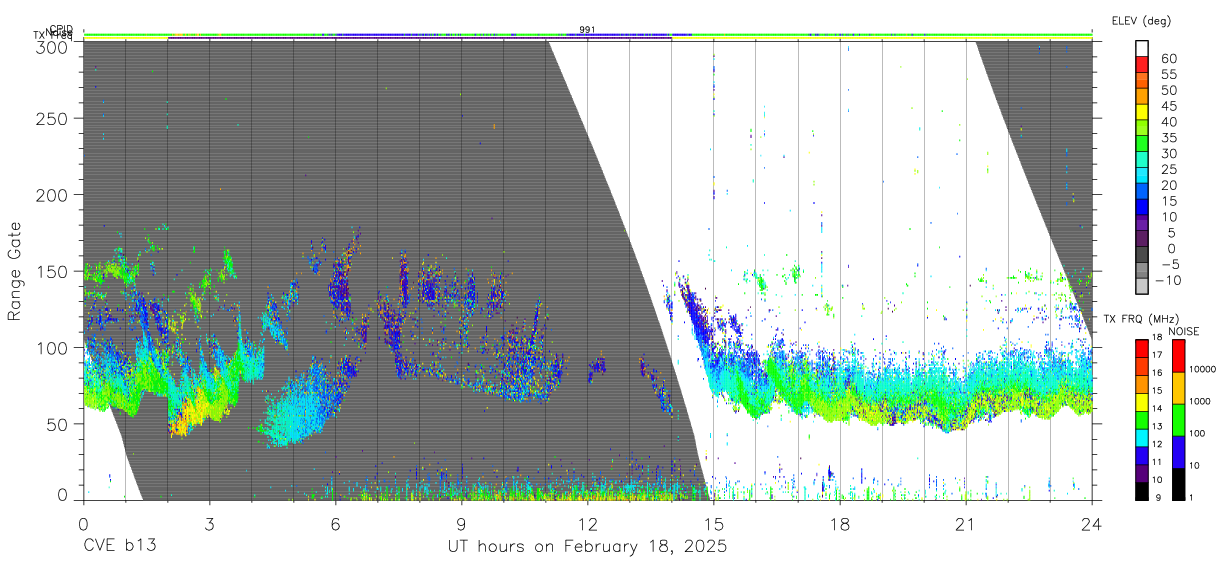Click the ELEV legend value '45'
This screenshot has width=1228, height=567.
coord(1168,106)
